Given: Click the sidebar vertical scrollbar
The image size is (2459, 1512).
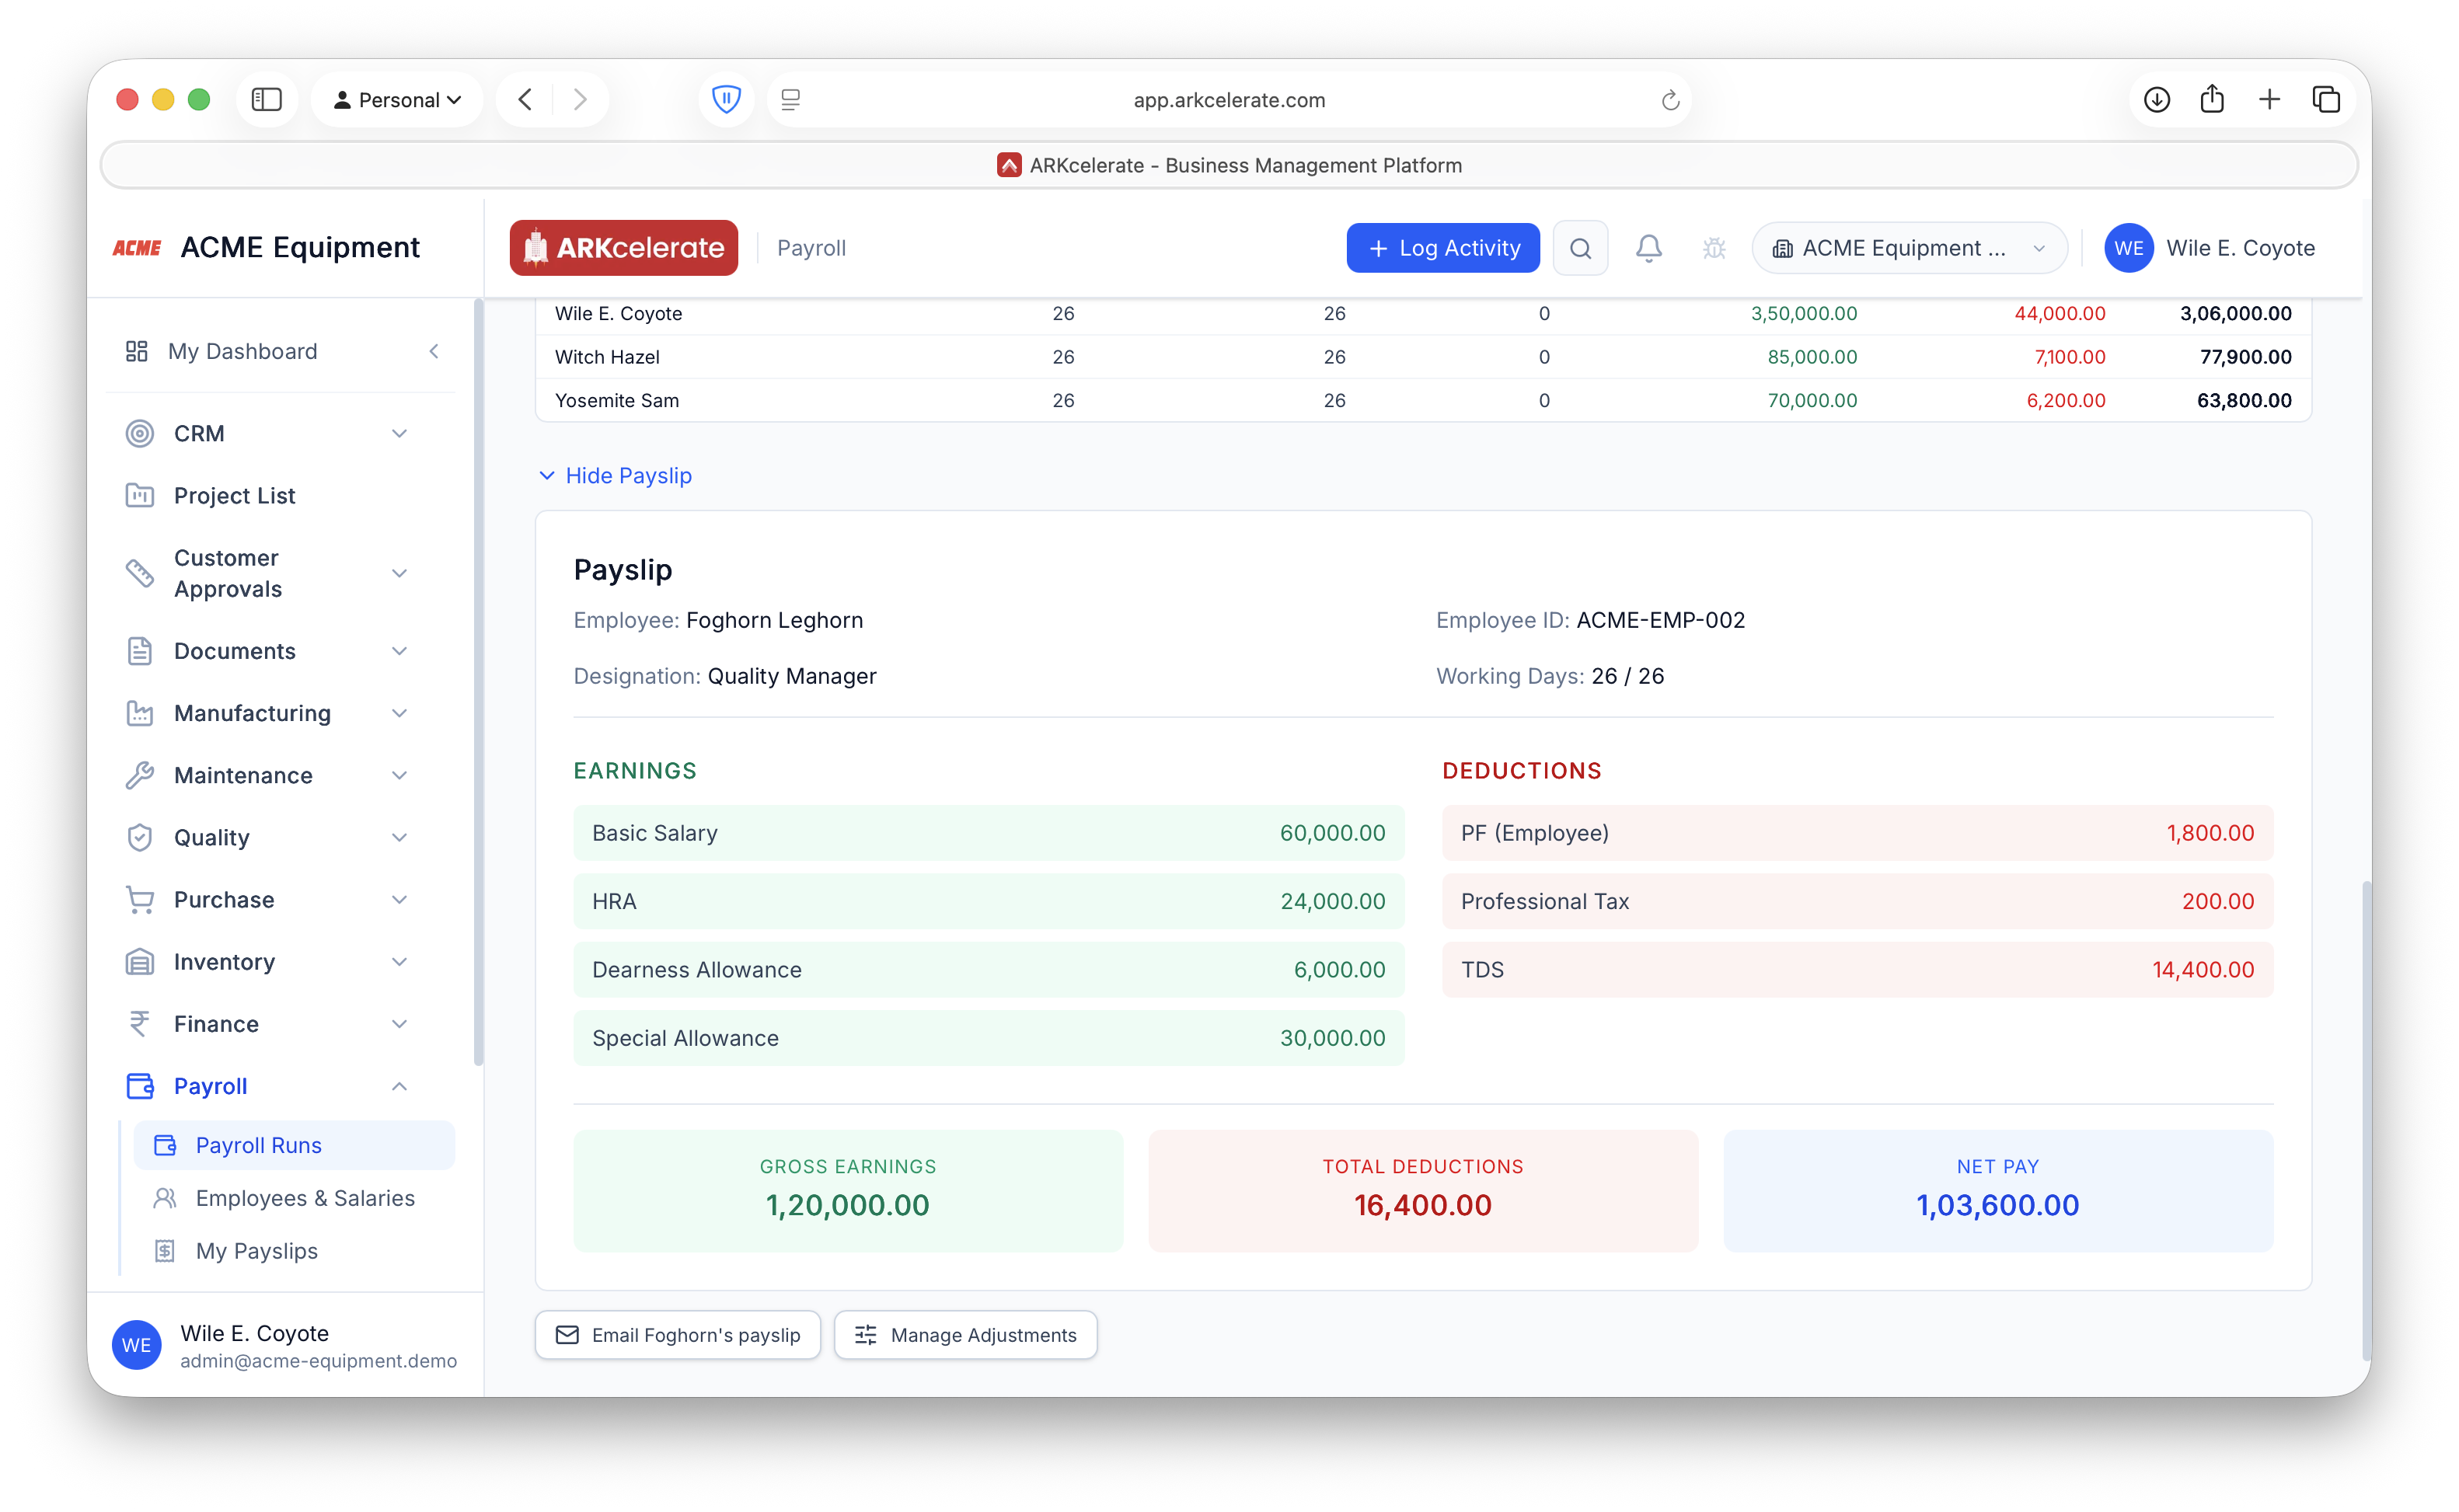Looking at the screenshot, I should [478, 682].
